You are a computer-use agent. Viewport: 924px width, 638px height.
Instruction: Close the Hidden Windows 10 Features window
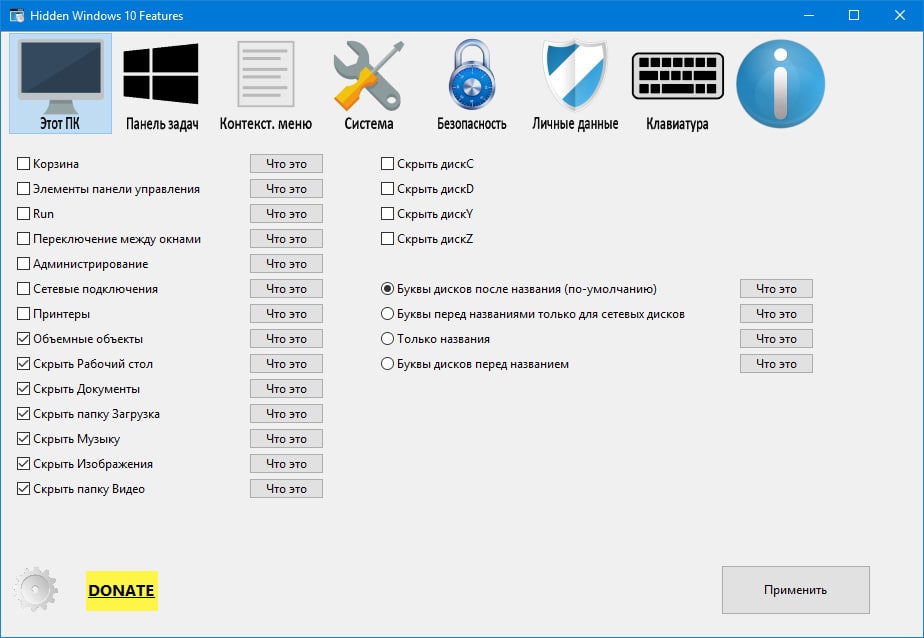pyautogui.click(x=900, y=15)
